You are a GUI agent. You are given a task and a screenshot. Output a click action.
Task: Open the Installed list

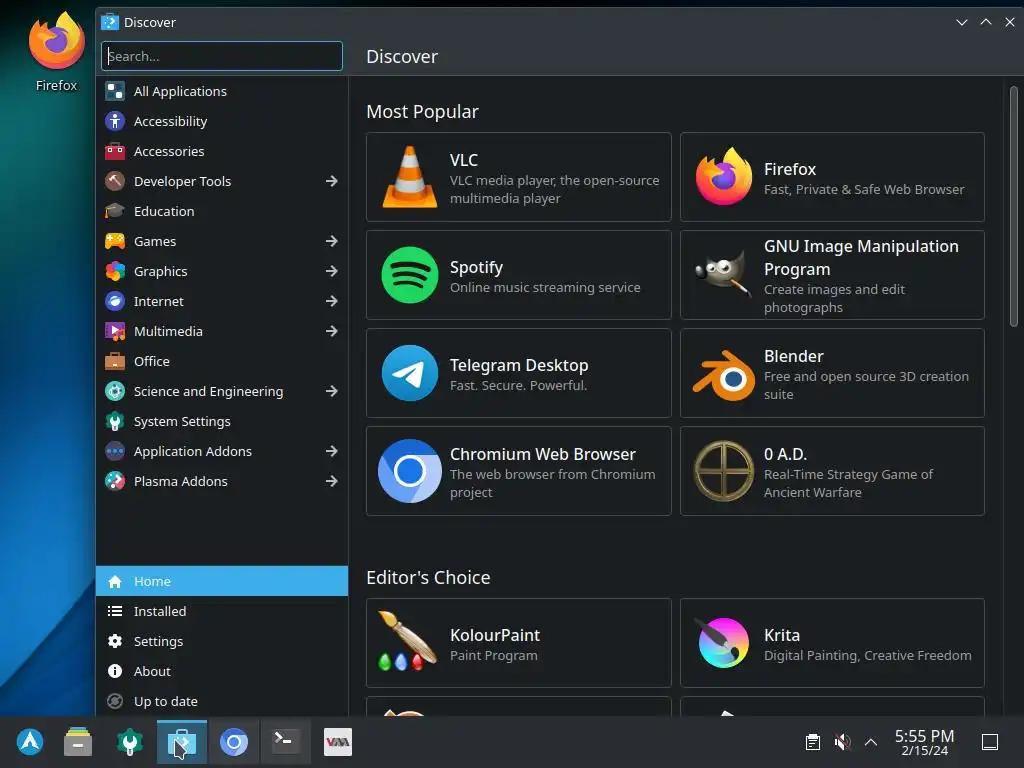[221, 611]
